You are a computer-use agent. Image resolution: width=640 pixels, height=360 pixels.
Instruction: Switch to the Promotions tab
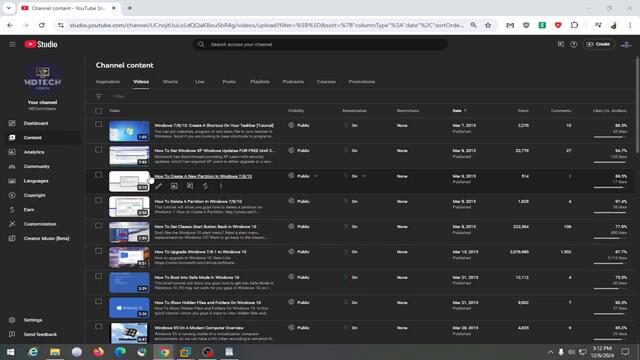click(362, 82)
